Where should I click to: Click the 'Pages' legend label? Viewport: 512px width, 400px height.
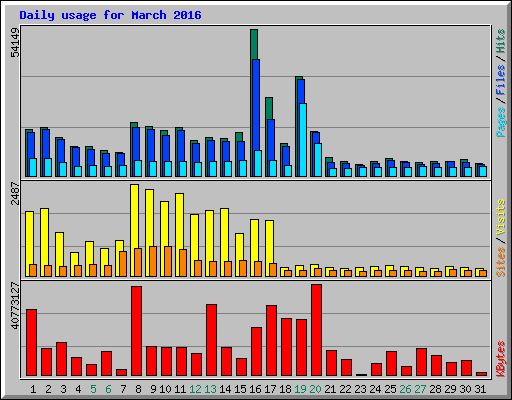501,122
